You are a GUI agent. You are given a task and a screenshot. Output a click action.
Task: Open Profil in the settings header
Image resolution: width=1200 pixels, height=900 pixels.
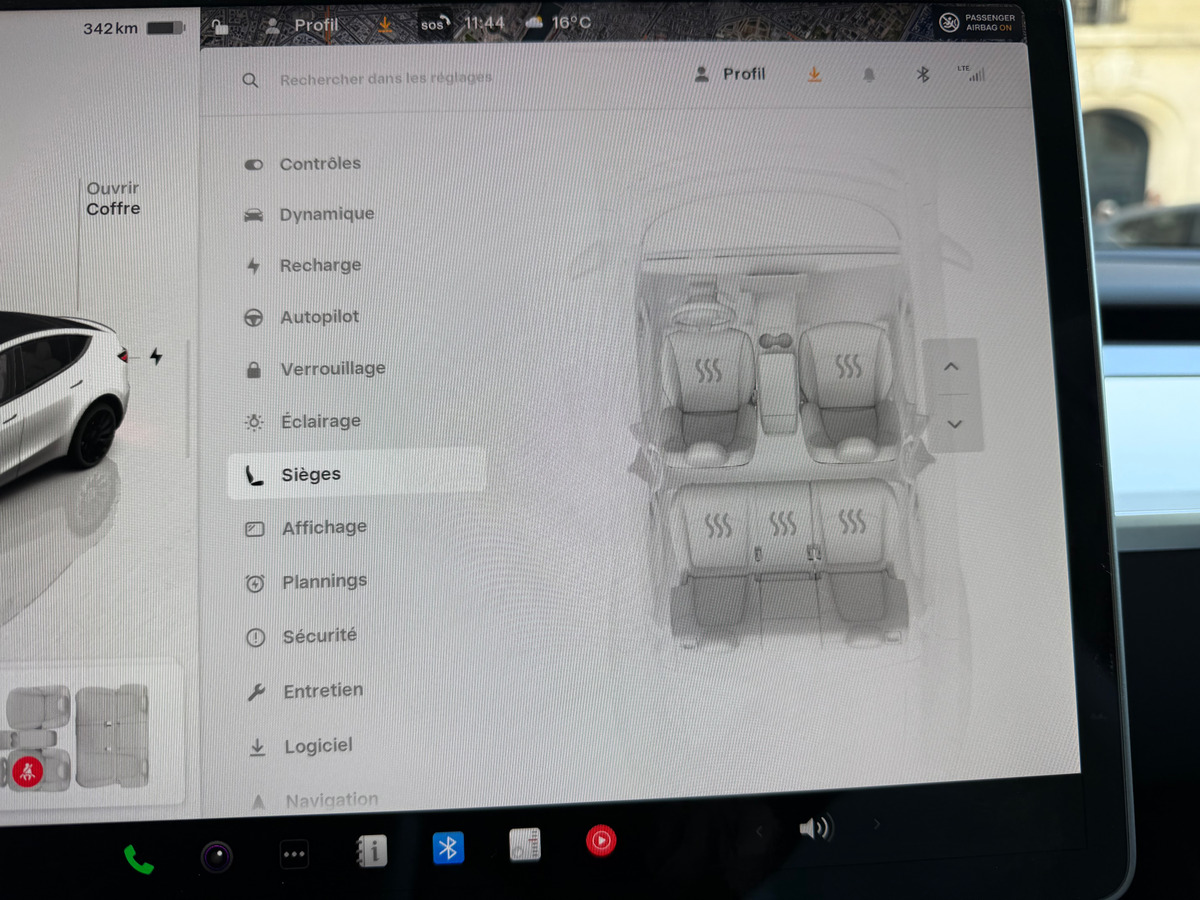[x=731, y=74]
